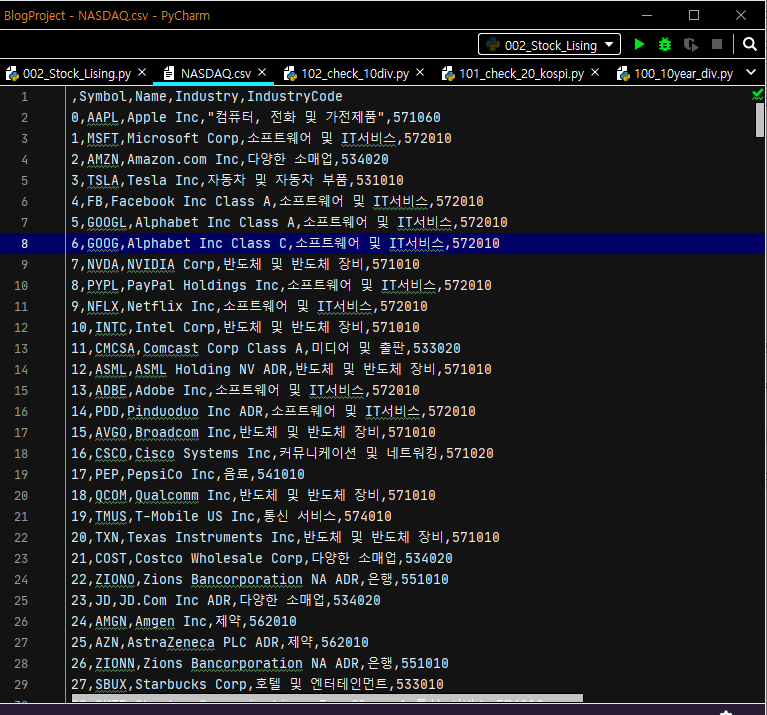Click the ASML Holding NV ADR row
The height and width of the screenshot is (715, 767).
click(x=281, y=370)
